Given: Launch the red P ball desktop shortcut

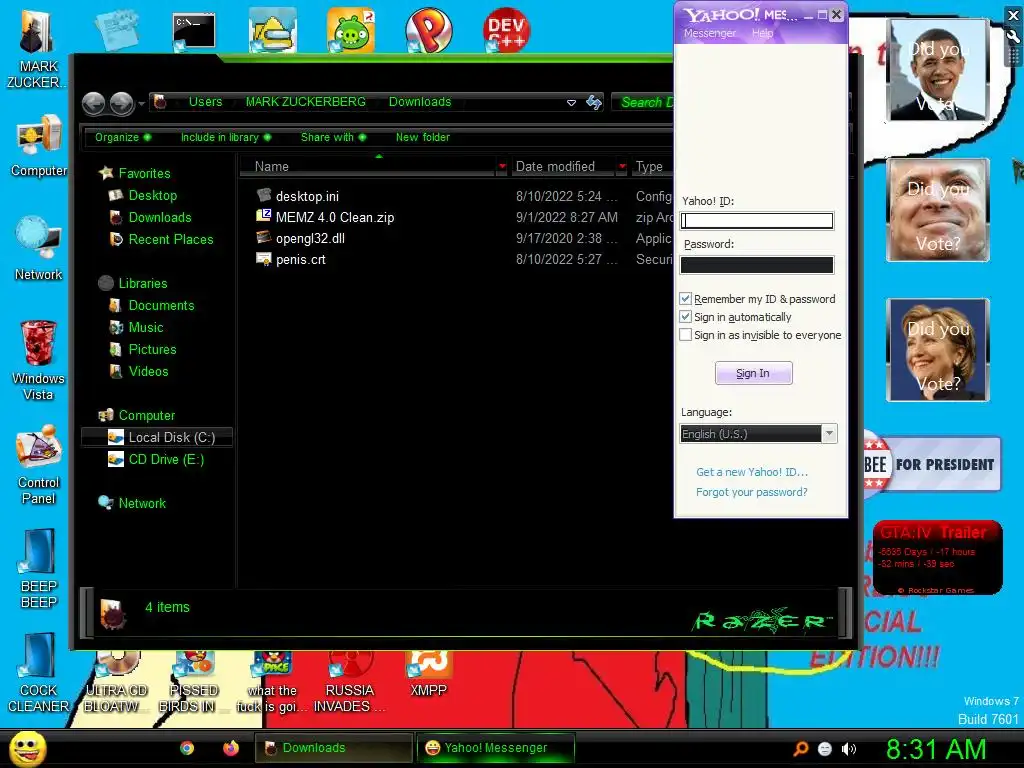Looking at the screenshot, I should (x=428, y=31).
